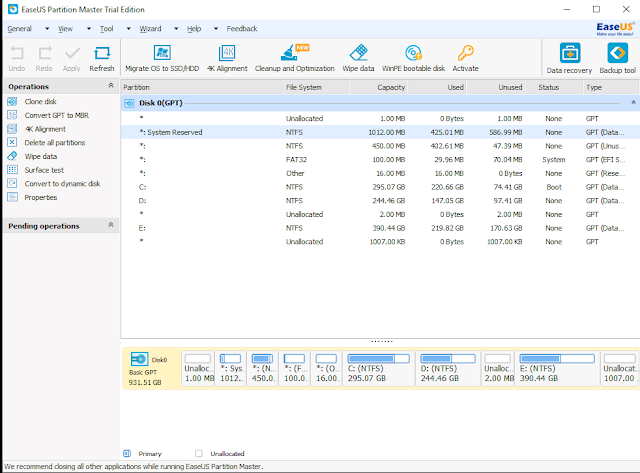
Task: Open the General menu dropdown arrow
Action: click(x=47, y=29)
